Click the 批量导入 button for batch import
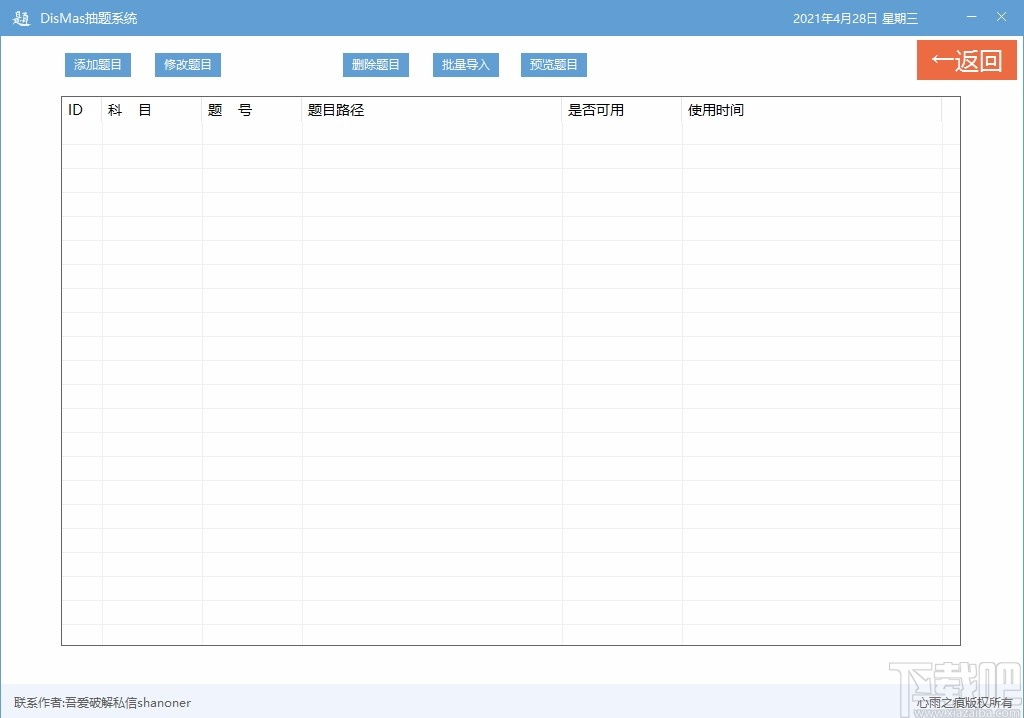 coord(465,64)
